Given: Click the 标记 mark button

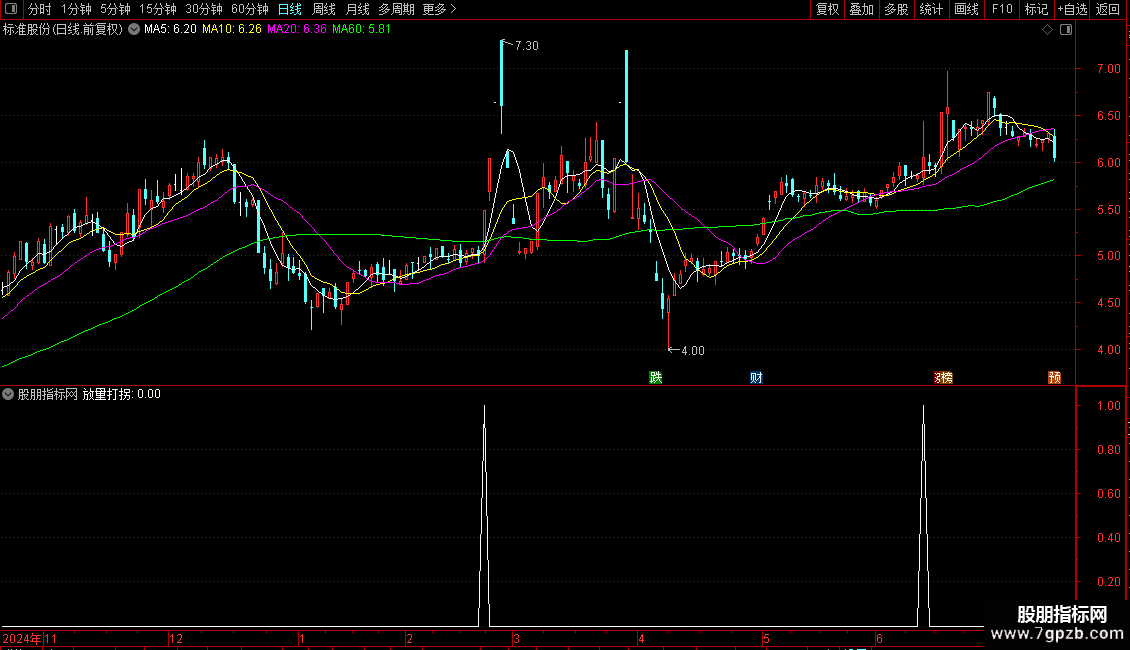Looking at the screenshot, I should (x=1036, y=9).
